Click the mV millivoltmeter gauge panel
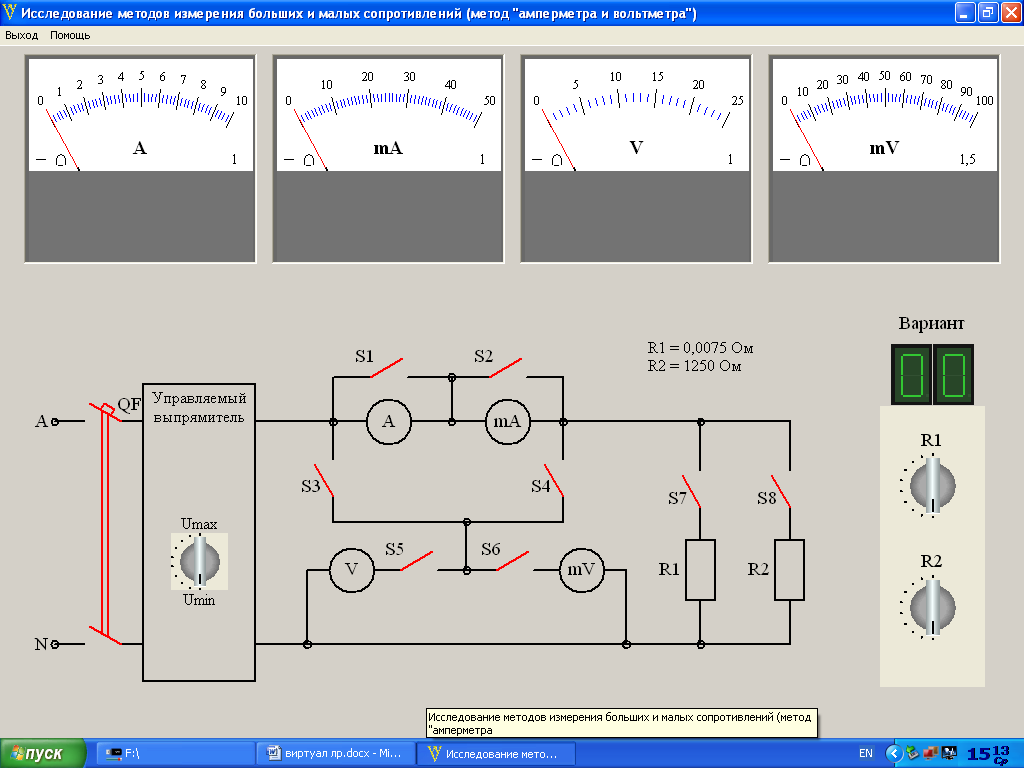Screen dimensions: 1024x768 tap(884, 159)
